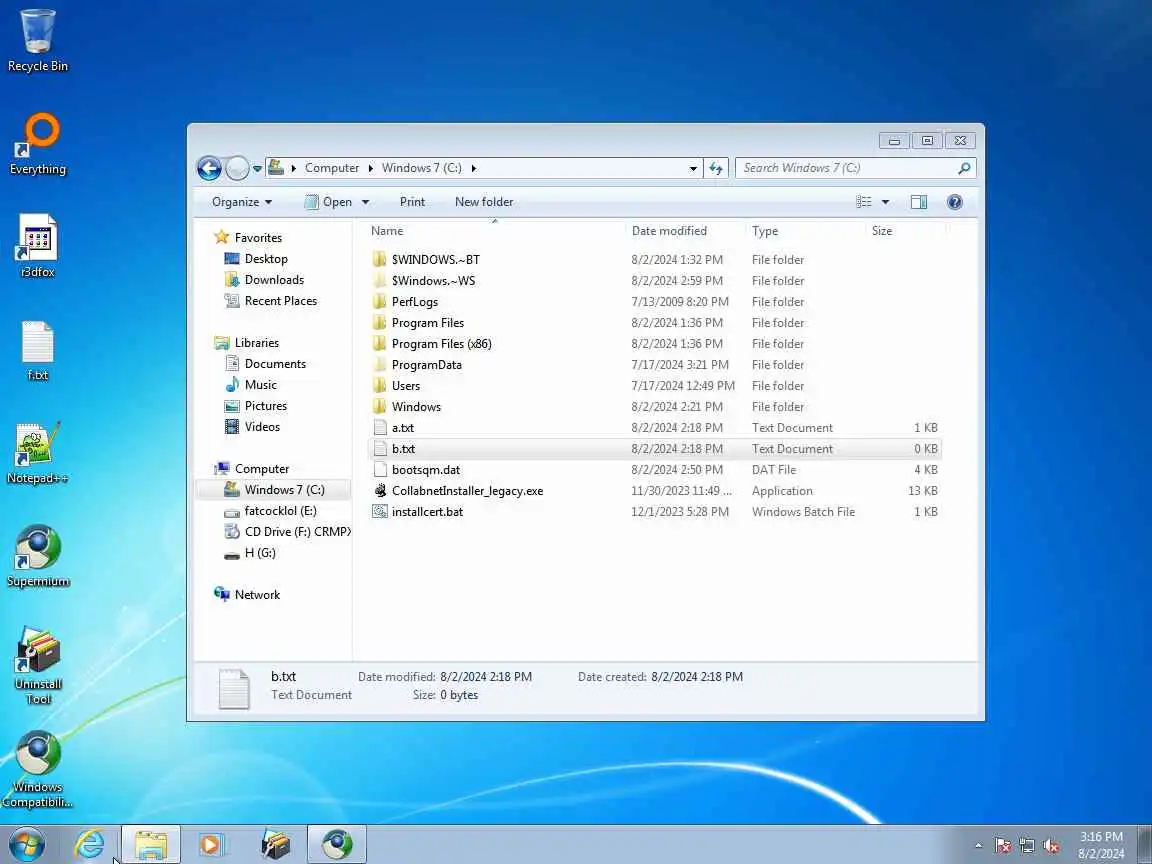Click Print in the toolbar
This screenshot has height=864, width=1152.
(x=412, y=202)
